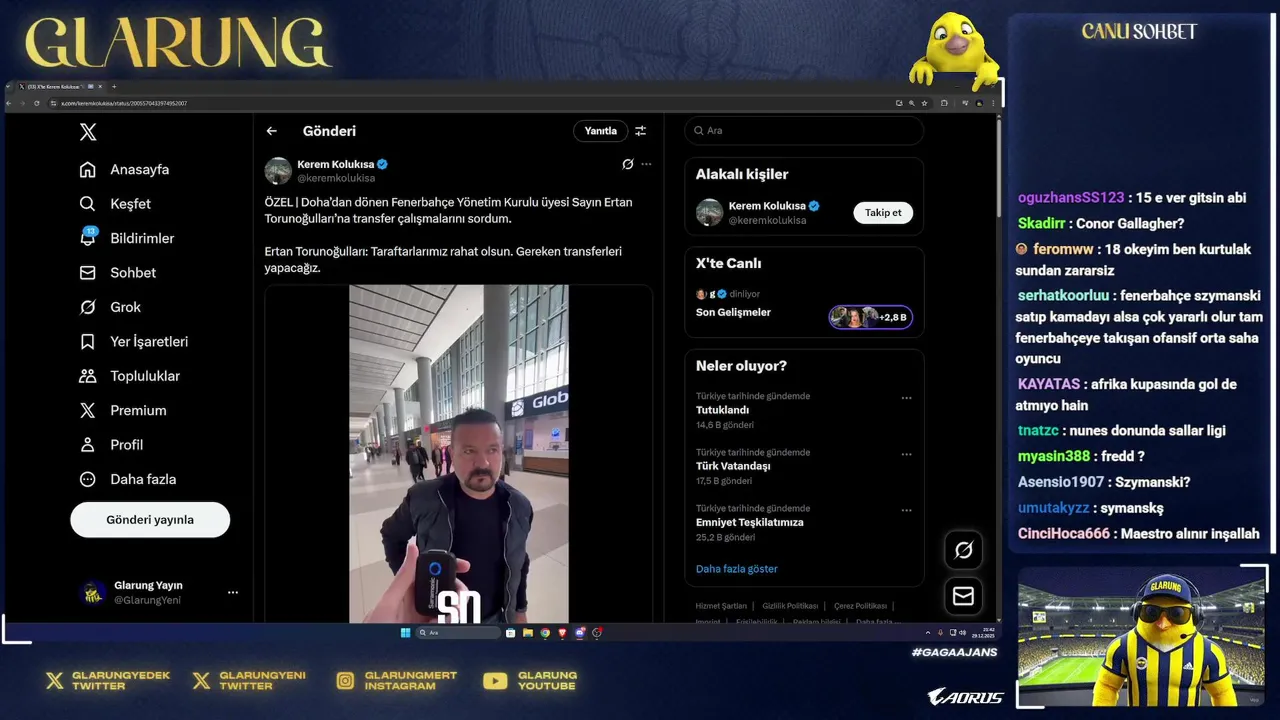1280x720 pixels.
Task: Open Türk Vatandaşı trending topic
Action: point(733,466)
